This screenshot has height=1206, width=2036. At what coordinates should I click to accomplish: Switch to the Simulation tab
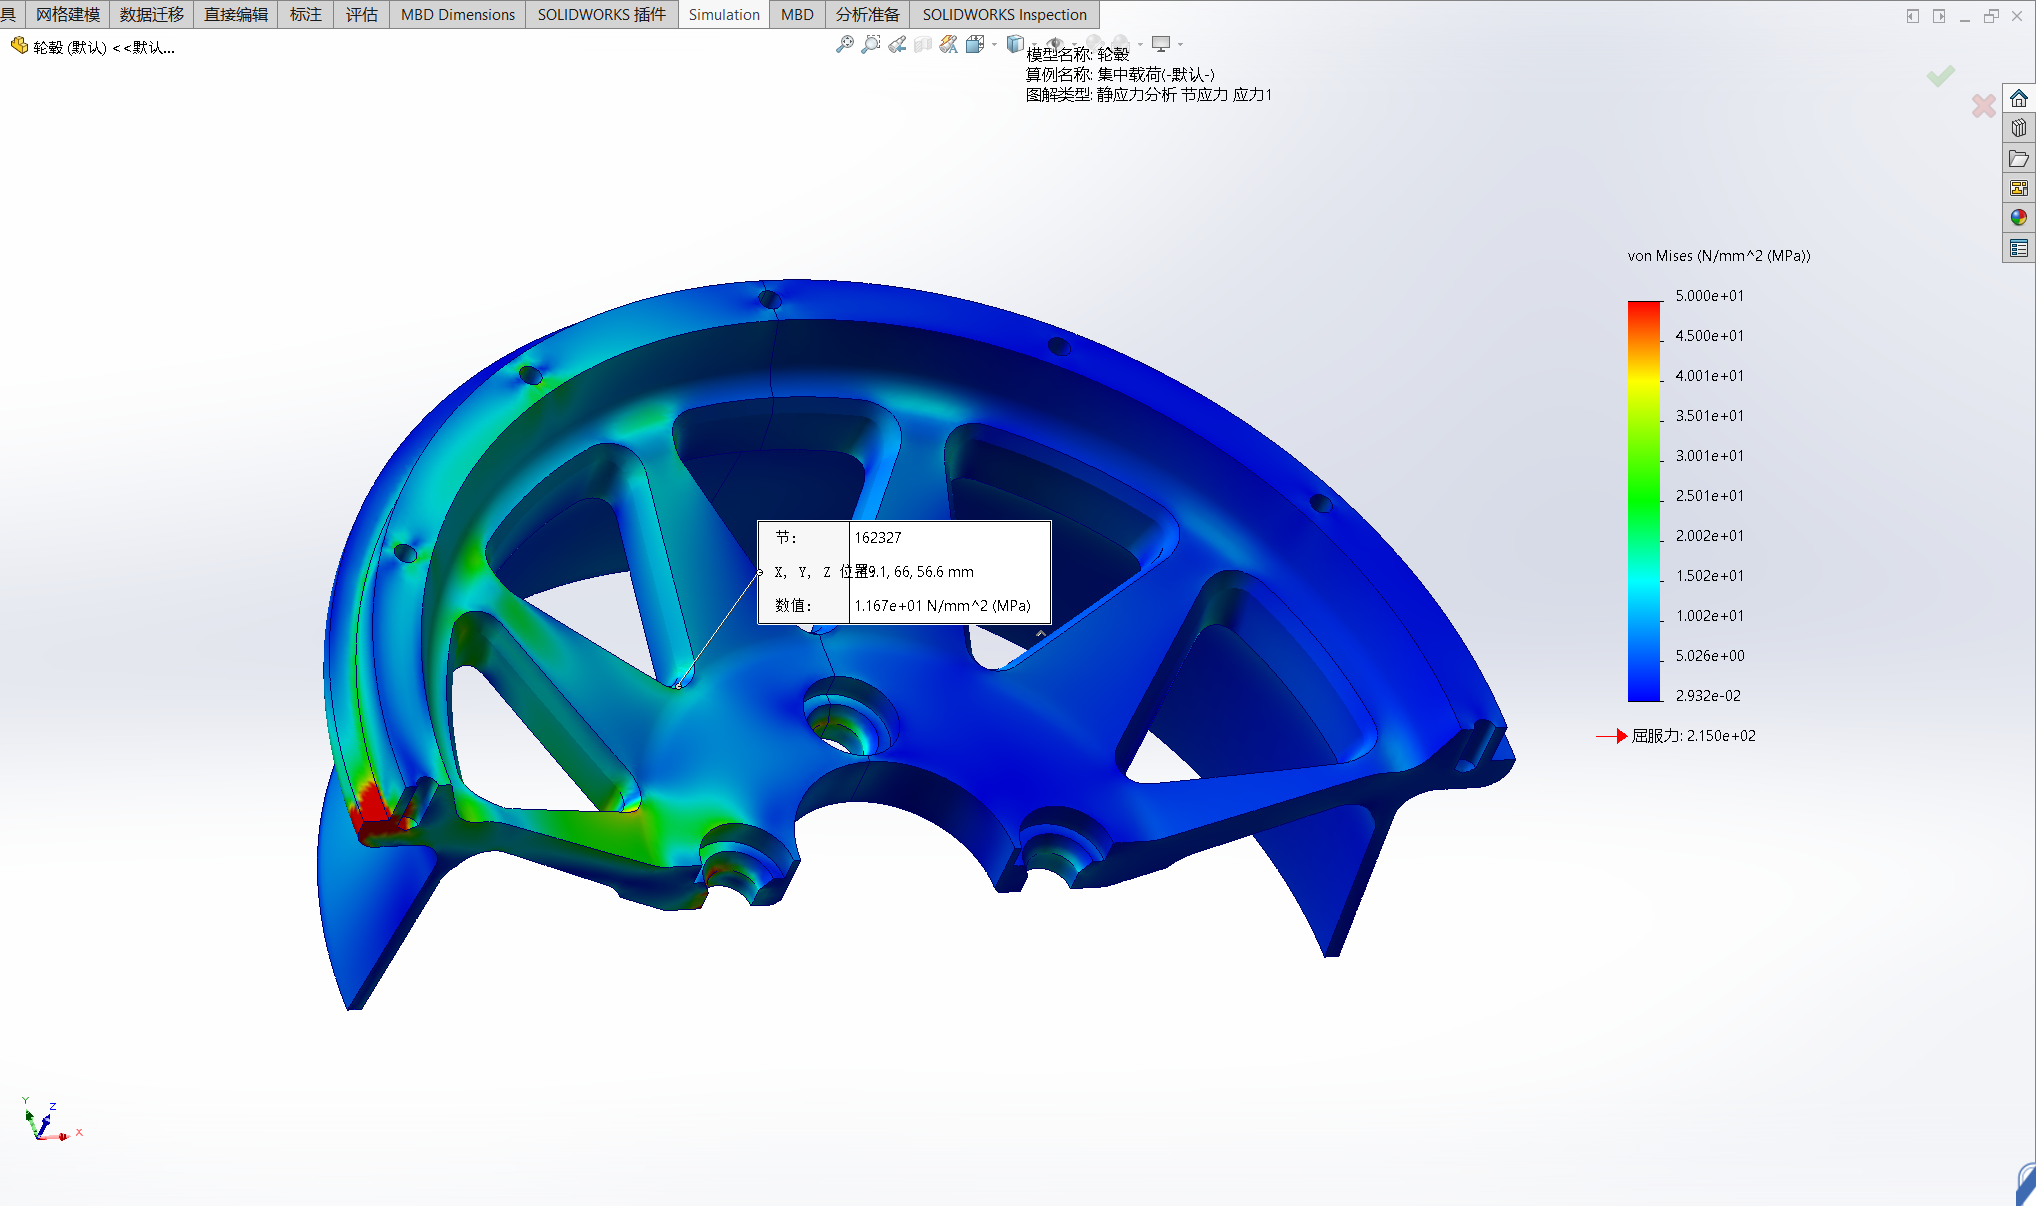click(724, 14)
